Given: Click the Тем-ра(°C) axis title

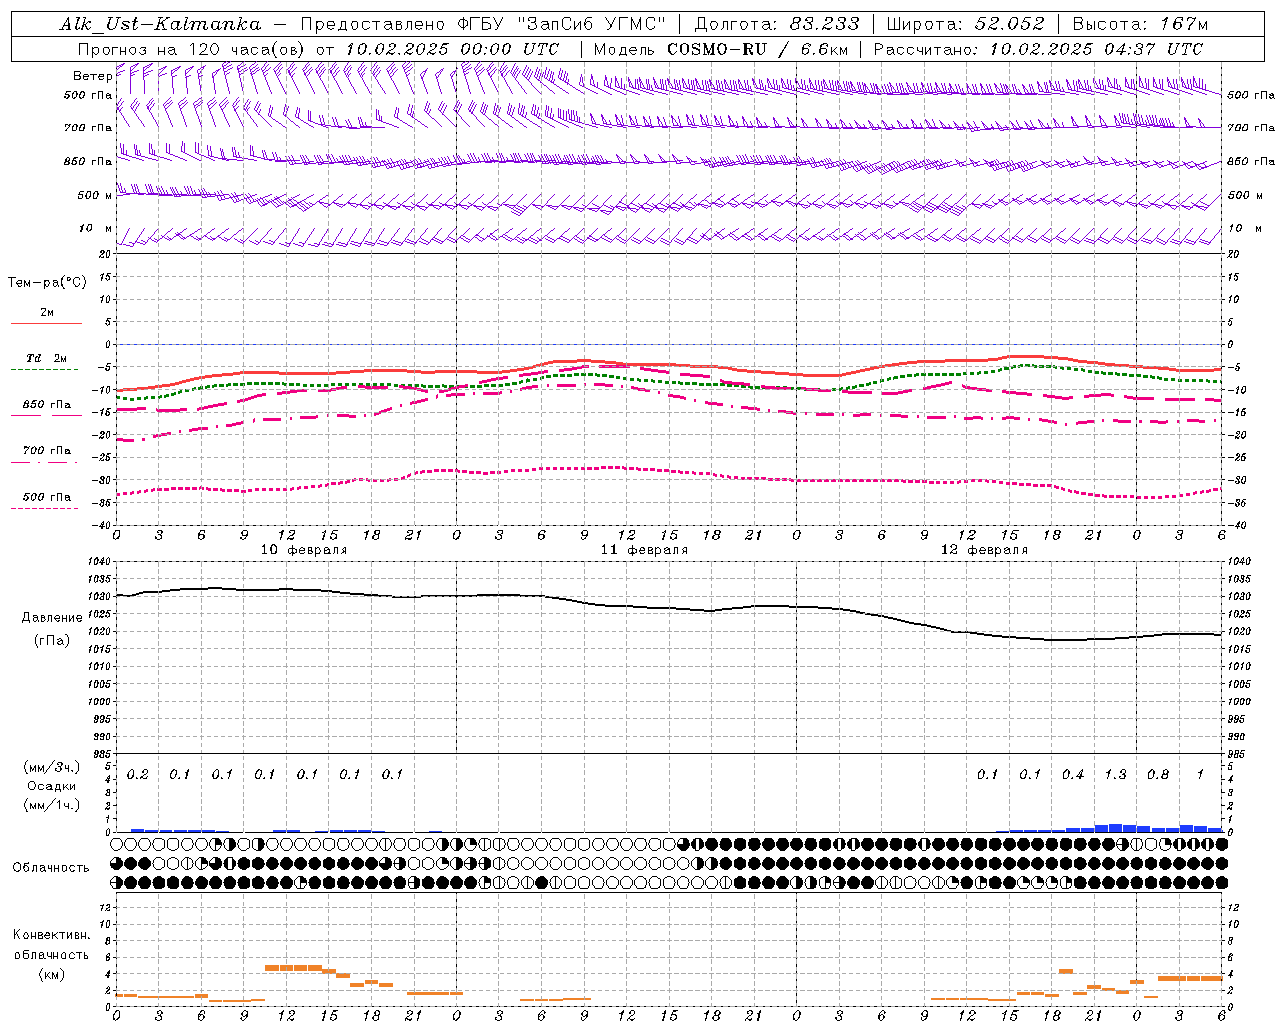Looking at the screenshot, I should coord(47,283).
